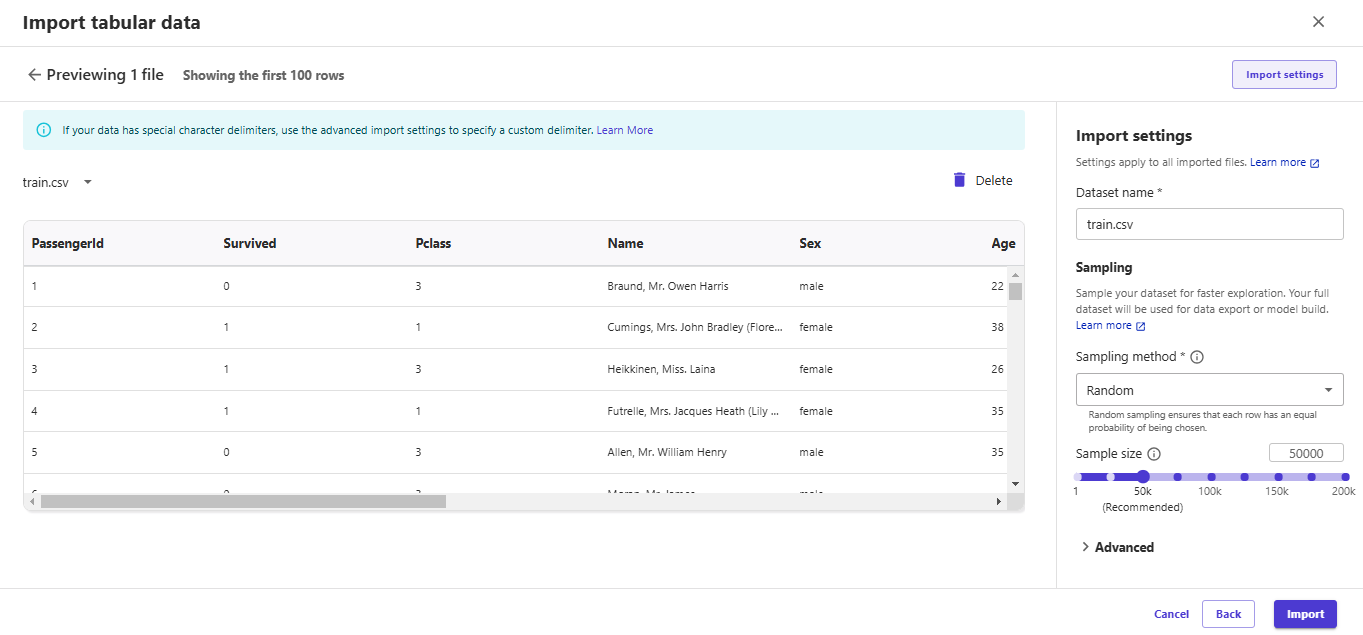Click the table's vertical scroll up arrow
The height and width of the screenshot is (635, 1363).
(x=1015, y=275)
